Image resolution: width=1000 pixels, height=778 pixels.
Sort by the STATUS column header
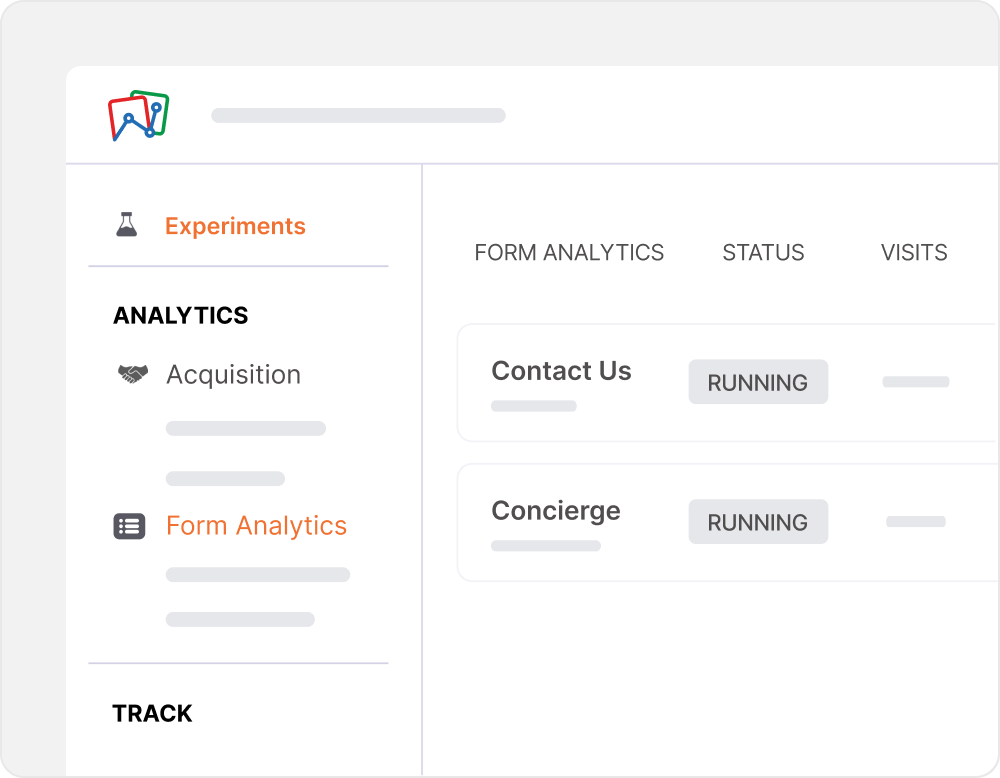coord(763,253)
